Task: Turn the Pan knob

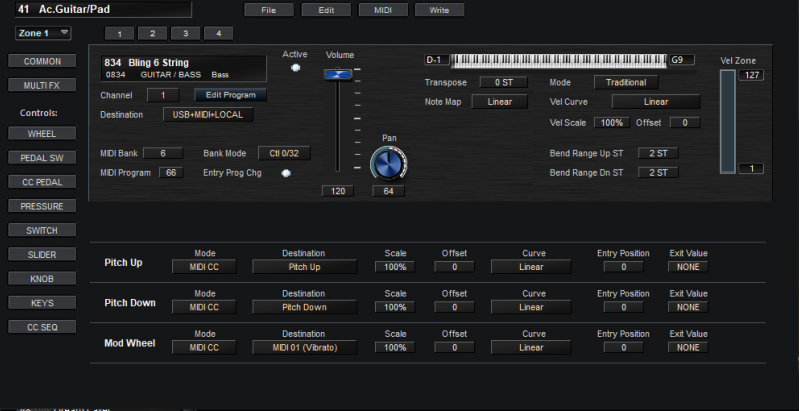Action: click(388, 163)
